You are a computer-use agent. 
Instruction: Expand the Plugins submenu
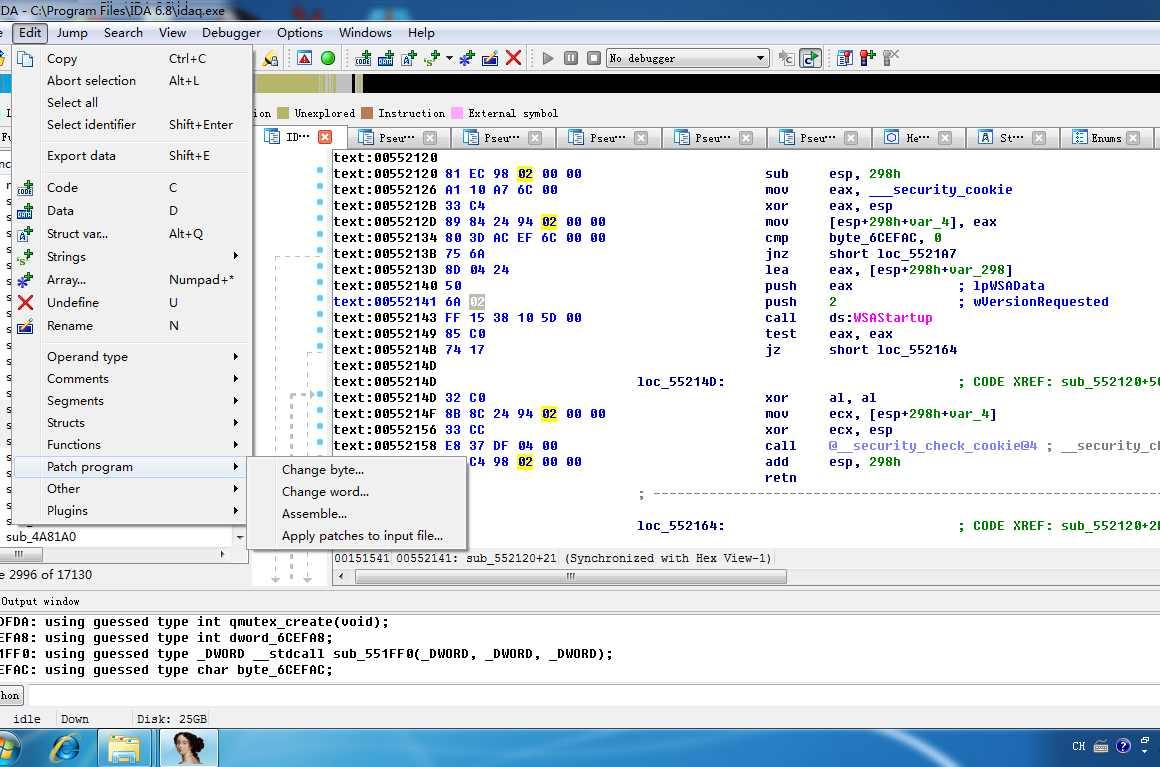click(x=133, y=511)
